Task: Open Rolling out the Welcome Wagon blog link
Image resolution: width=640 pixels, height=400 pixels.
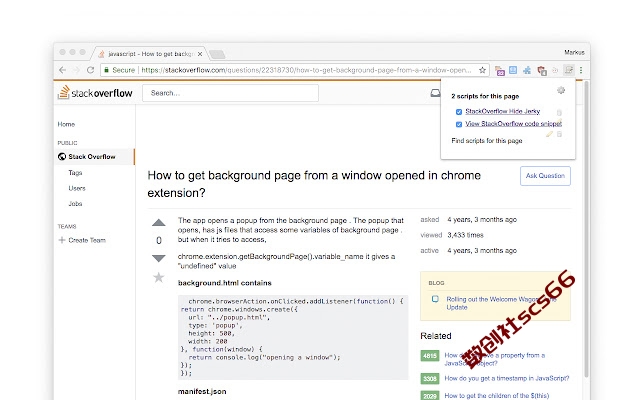Action: click(501, 303)
